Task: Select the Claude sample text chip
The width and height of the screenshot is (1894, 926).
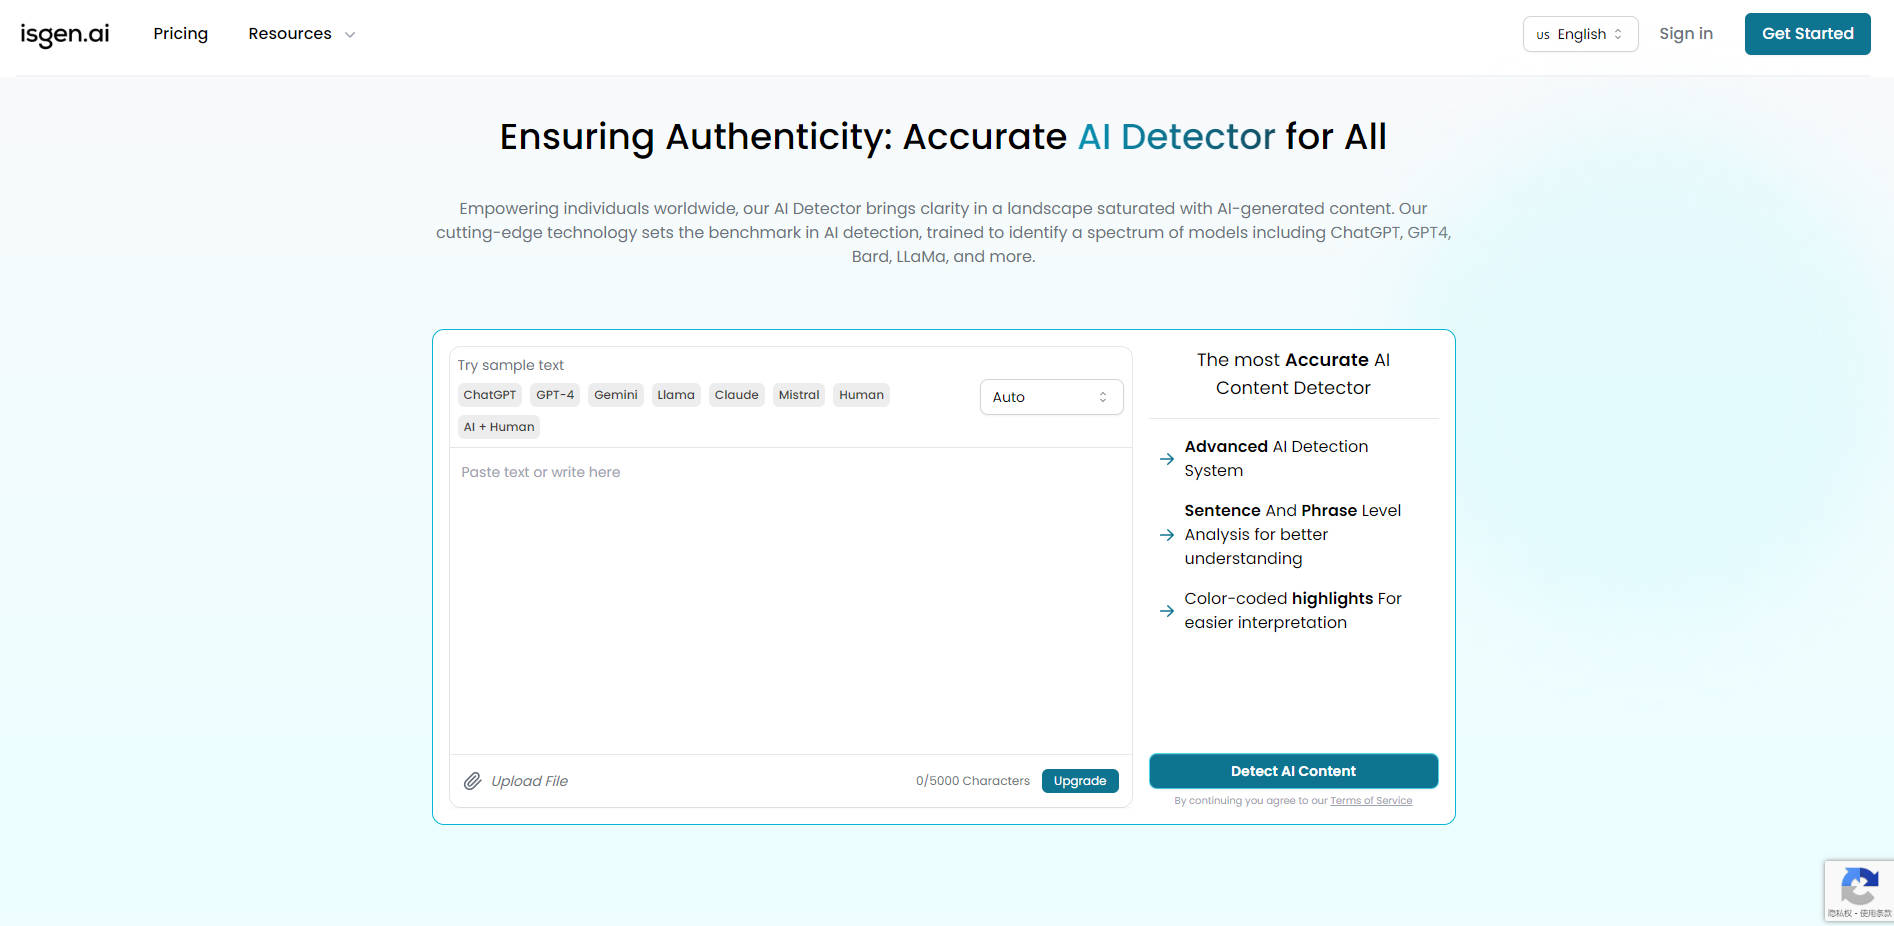Action: click(x=736, y=394)
